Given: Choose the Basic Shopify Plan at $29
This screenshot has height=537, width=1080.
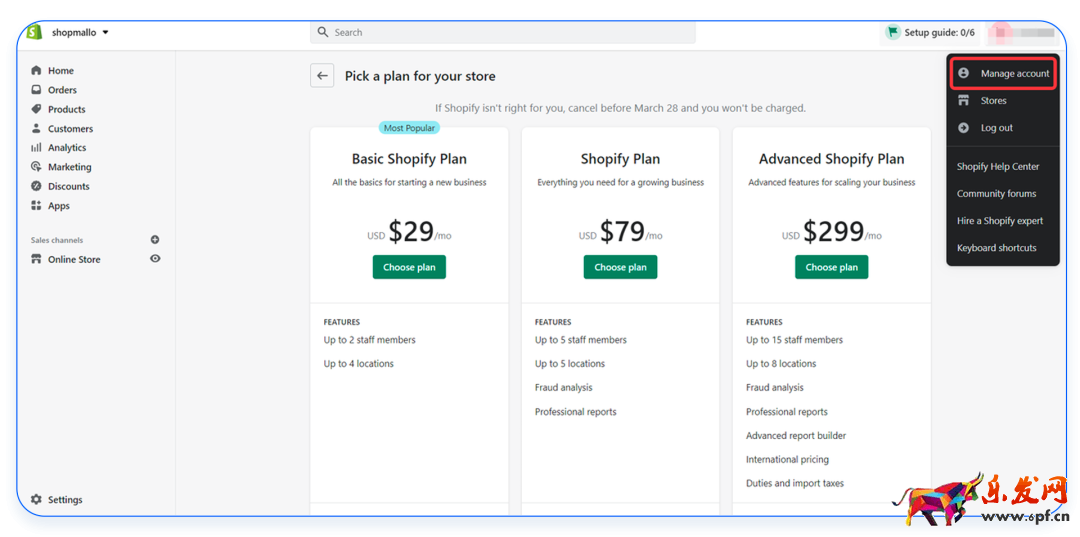Looking at the screenshot, I should click(x=409, y=267).
